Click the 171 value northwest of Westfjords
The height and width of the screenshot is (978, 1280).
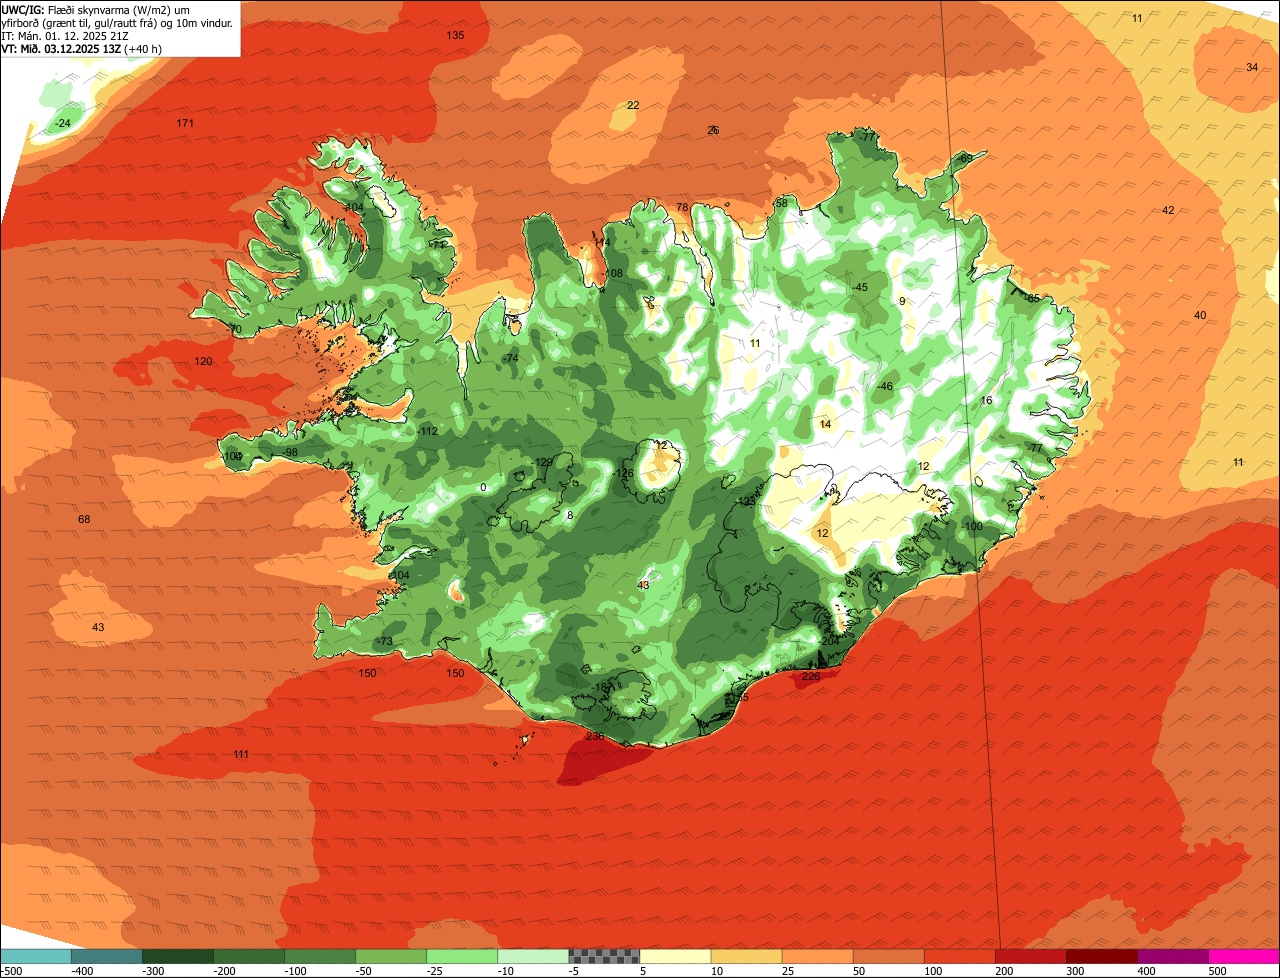click(x=185, y=123)
